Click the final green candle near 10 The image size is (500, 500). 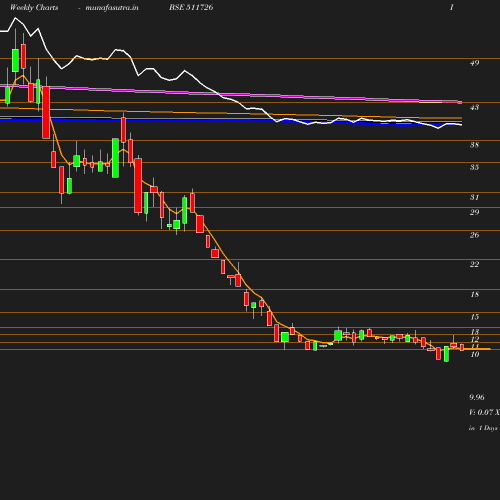click(x=446, y=354)
